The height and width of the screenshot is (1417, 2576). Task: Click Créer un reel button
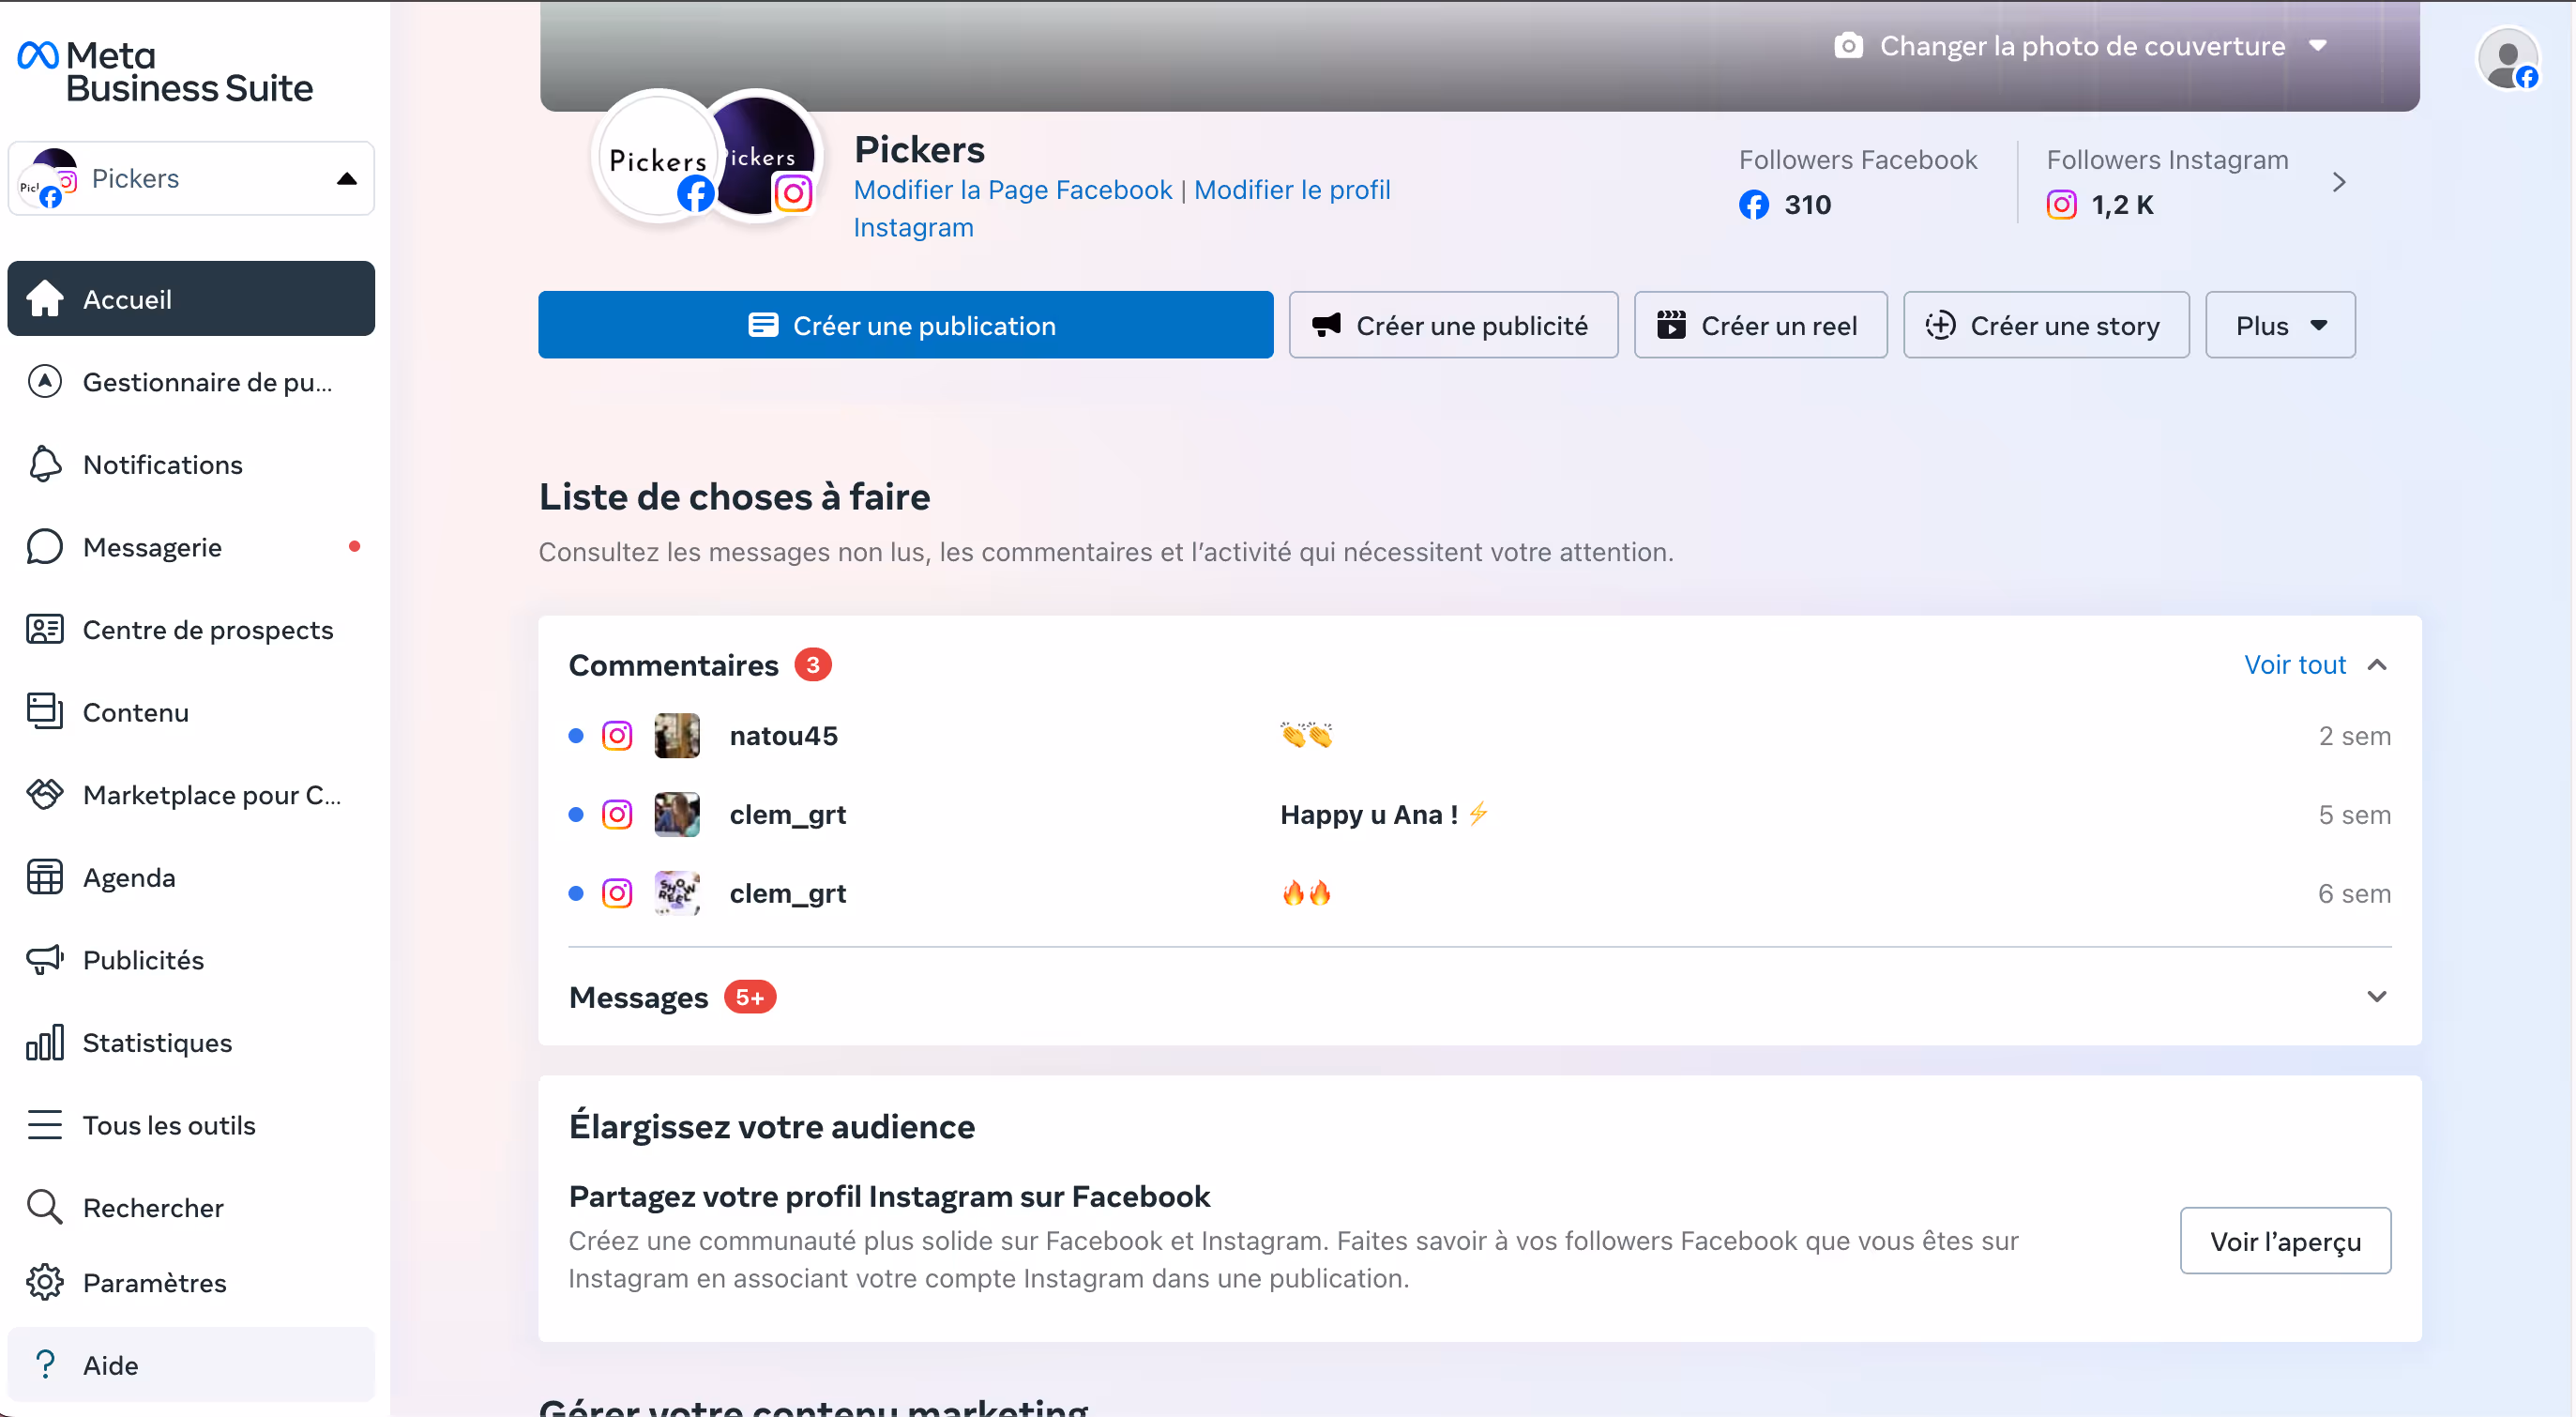(1760, 325)
